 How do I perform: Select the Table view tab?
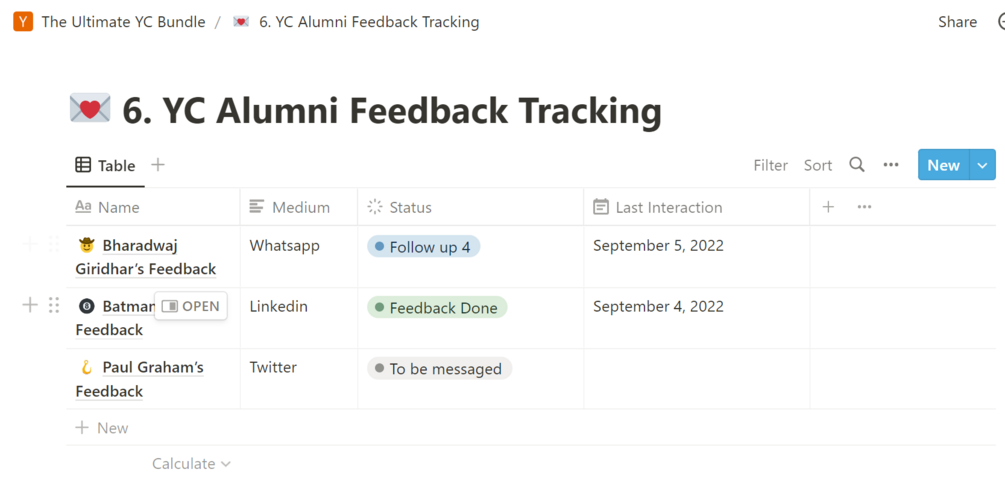pyautogui.click(x=106, y=166)
